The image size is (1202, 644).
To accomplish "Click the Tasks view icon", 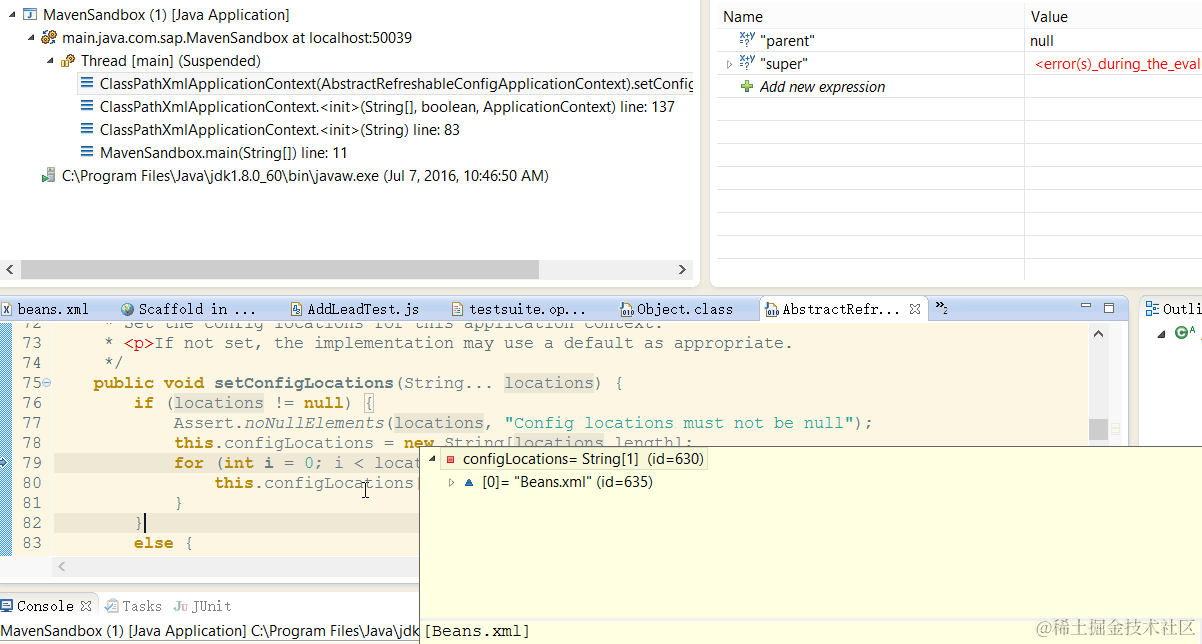I will (113, 606).
